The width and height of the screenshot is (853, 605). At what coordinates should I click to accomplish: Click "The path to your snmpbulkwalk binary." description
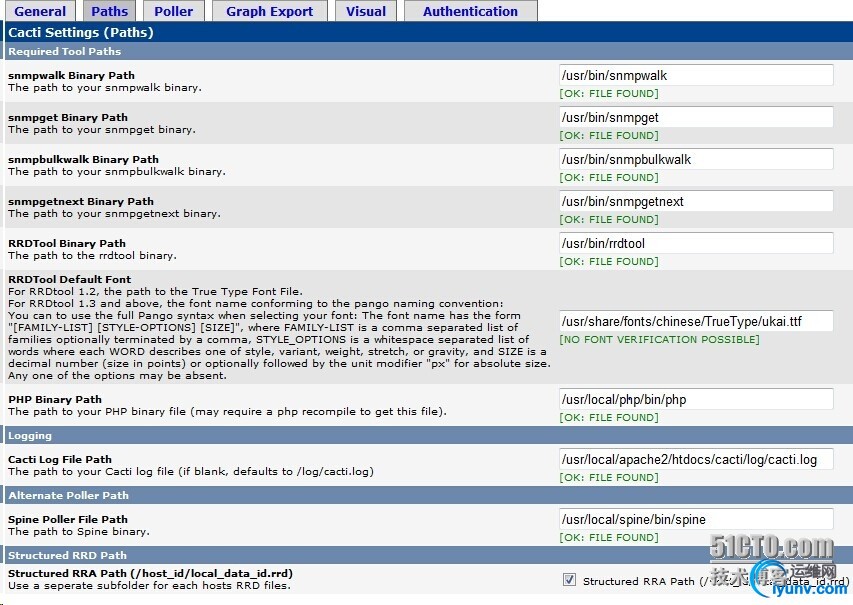tap(117, 171)
